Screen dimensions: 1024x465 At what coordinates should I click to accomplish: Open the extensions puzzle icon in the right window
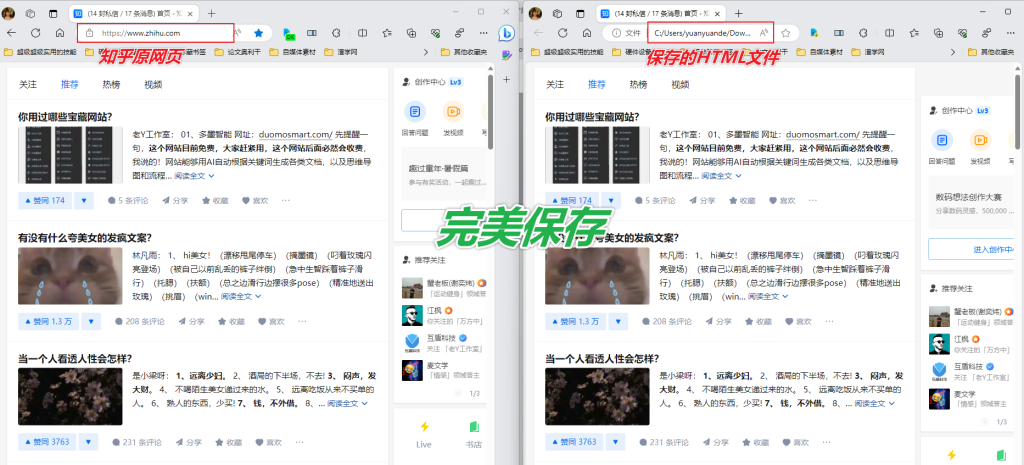pyautogui.click(x=863, y=33)
